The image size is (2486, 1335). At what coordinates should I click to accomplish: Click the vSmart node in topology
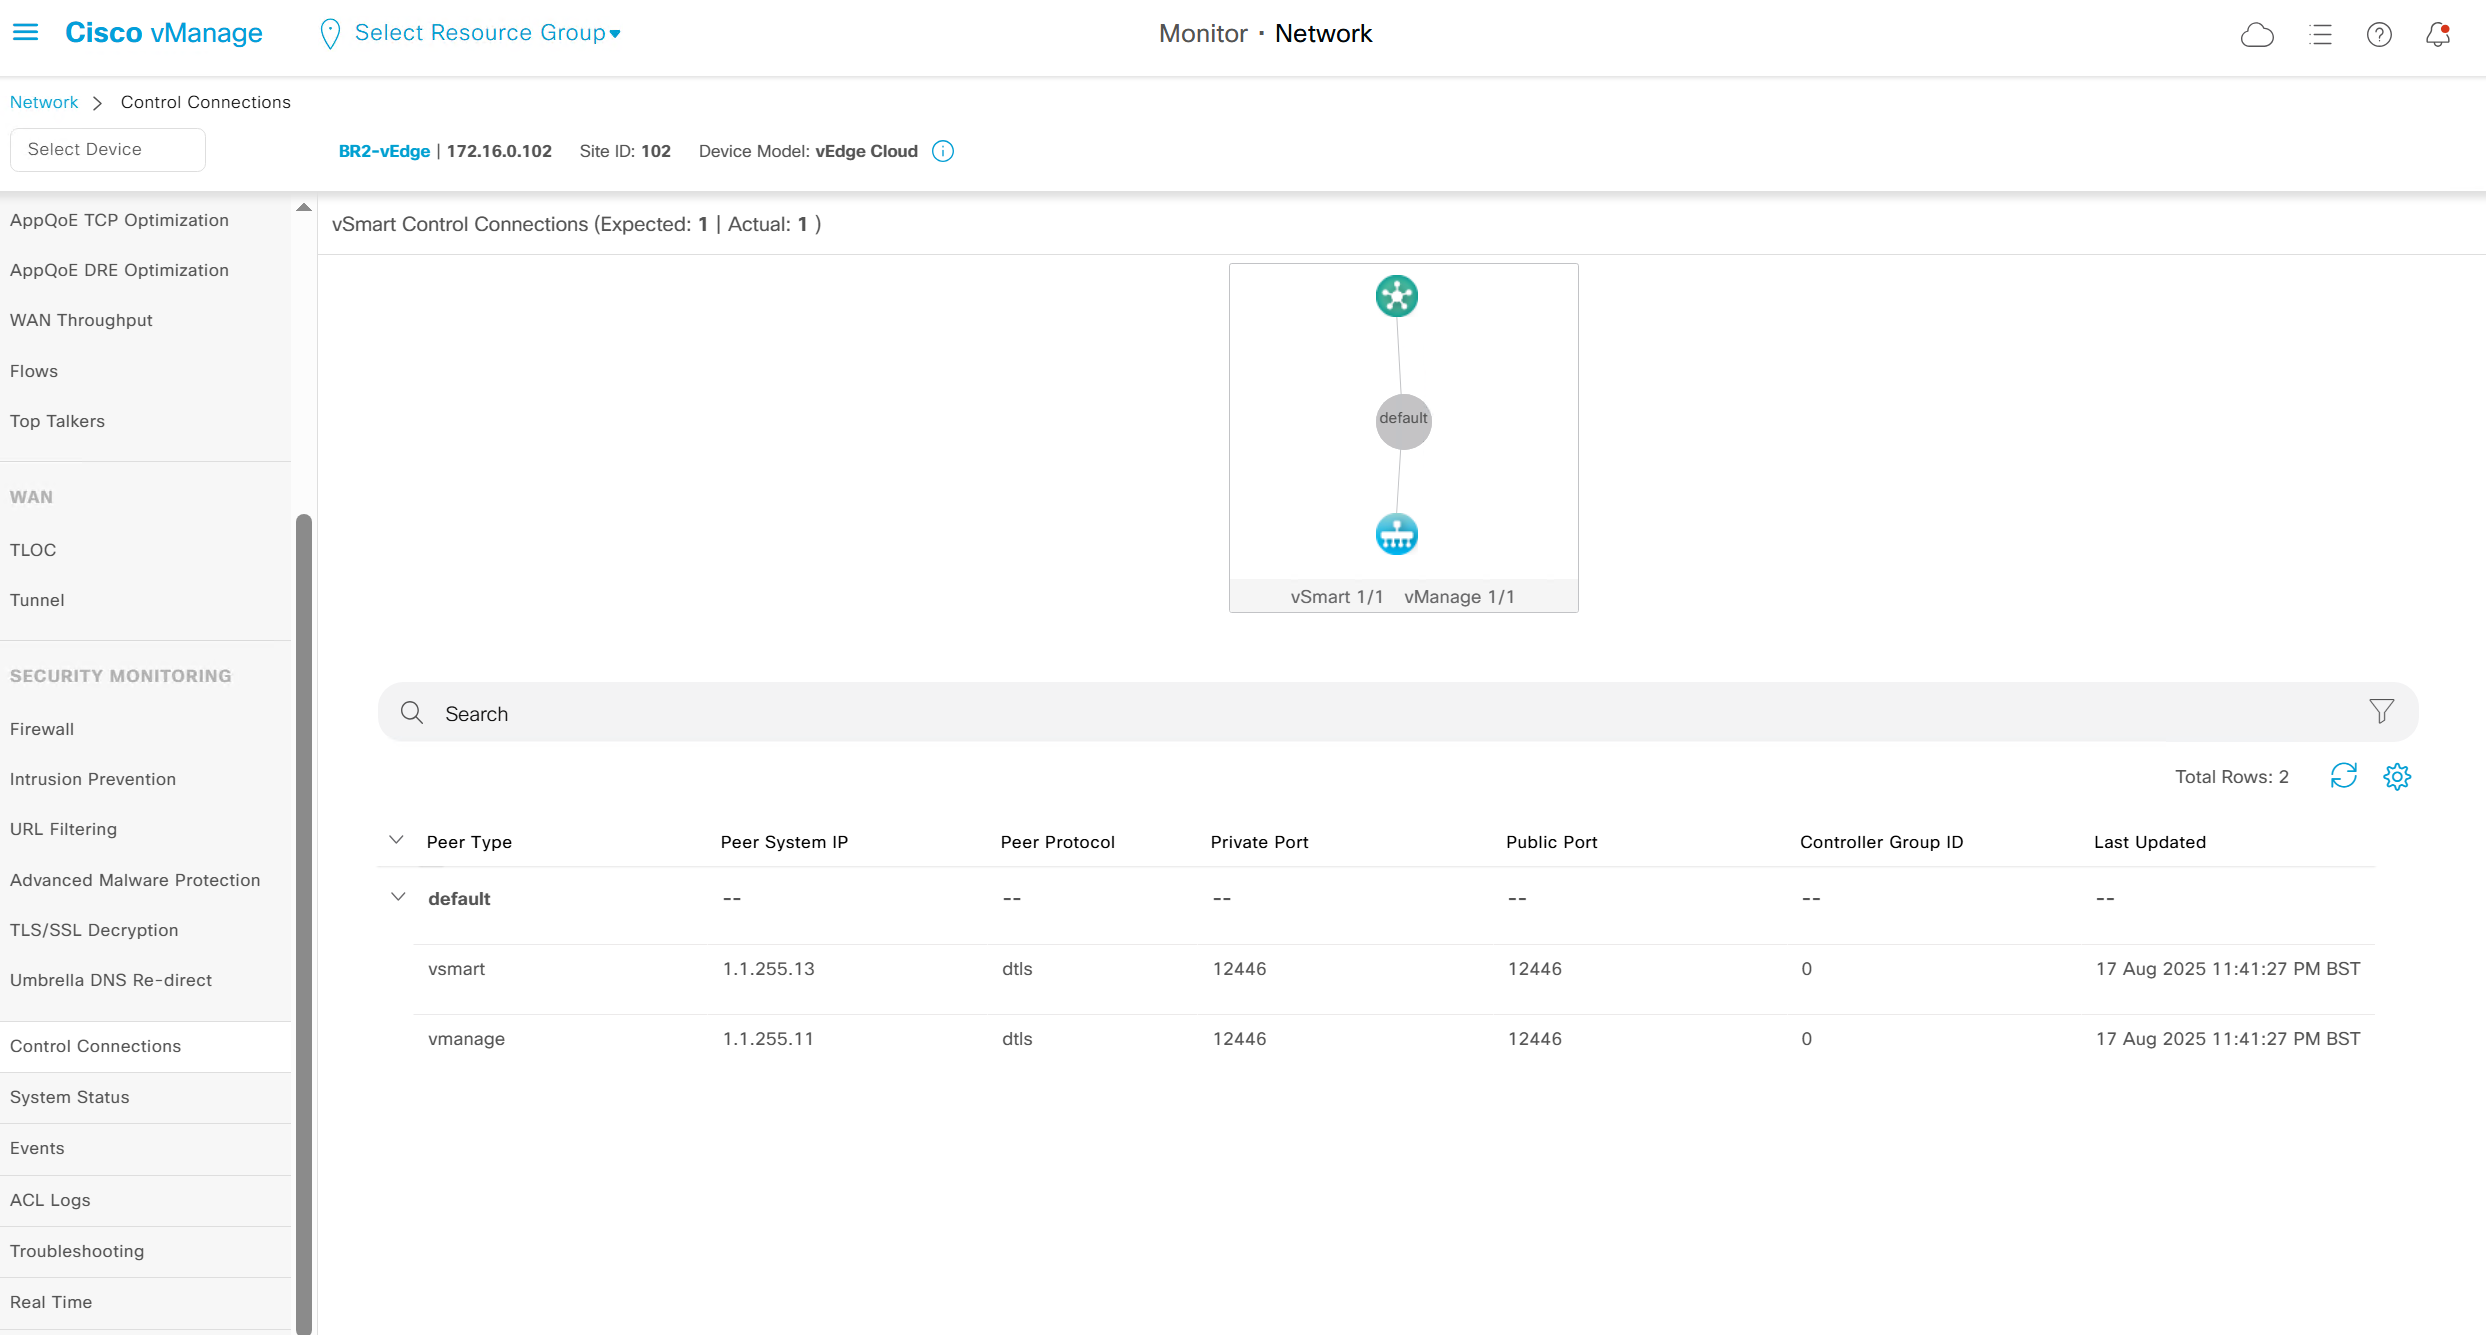[x=1396, y=296]
